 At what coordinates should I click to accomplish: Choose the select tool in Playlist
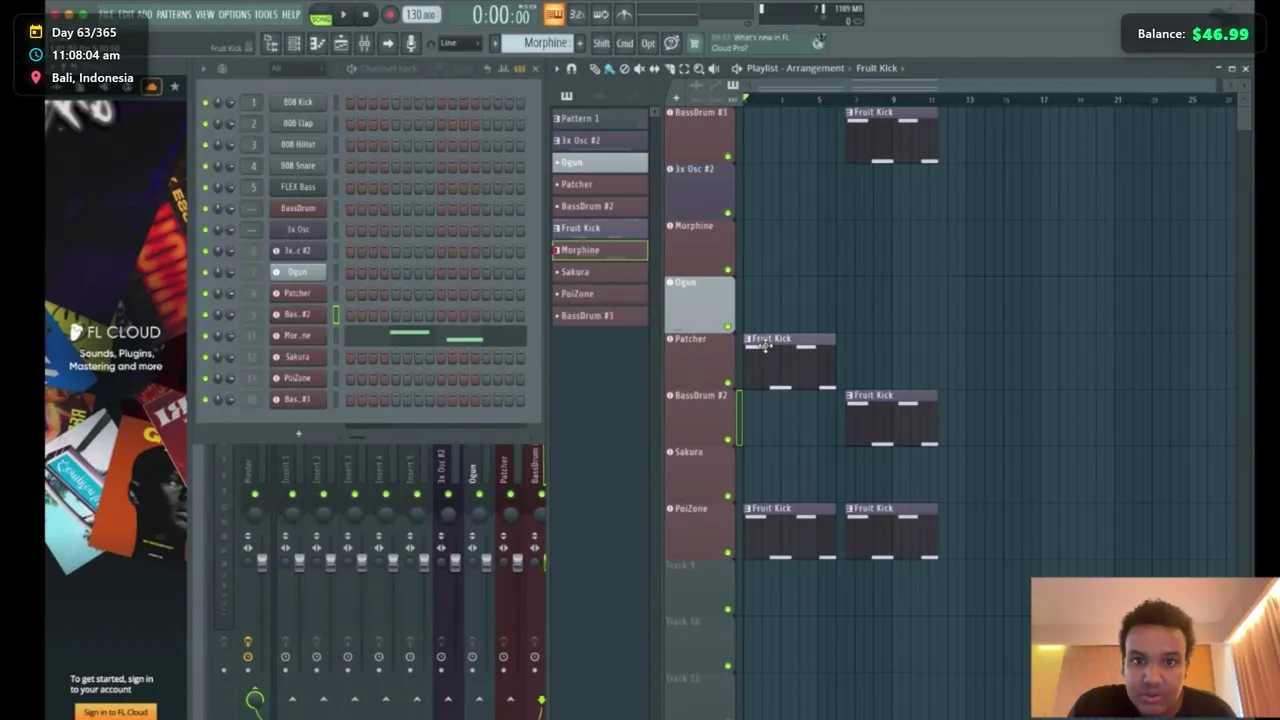point(684,68)
